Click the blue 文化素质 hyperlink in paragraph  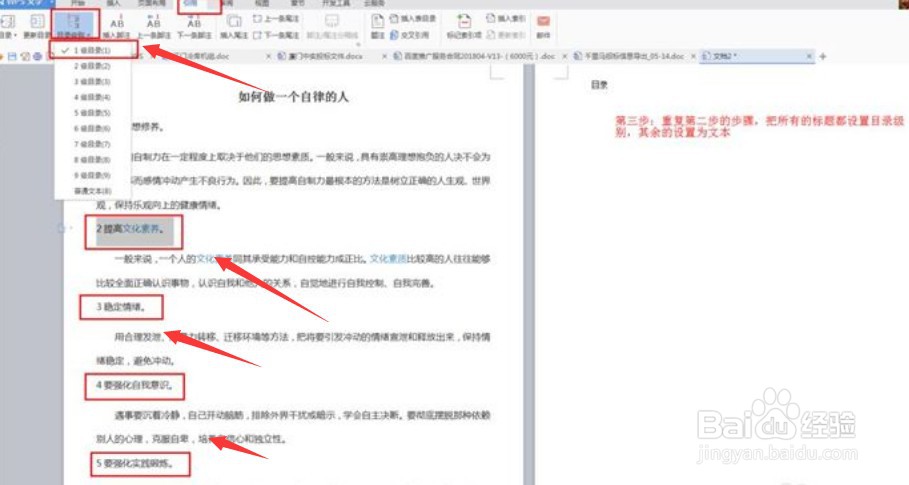[x=388, y=258]
